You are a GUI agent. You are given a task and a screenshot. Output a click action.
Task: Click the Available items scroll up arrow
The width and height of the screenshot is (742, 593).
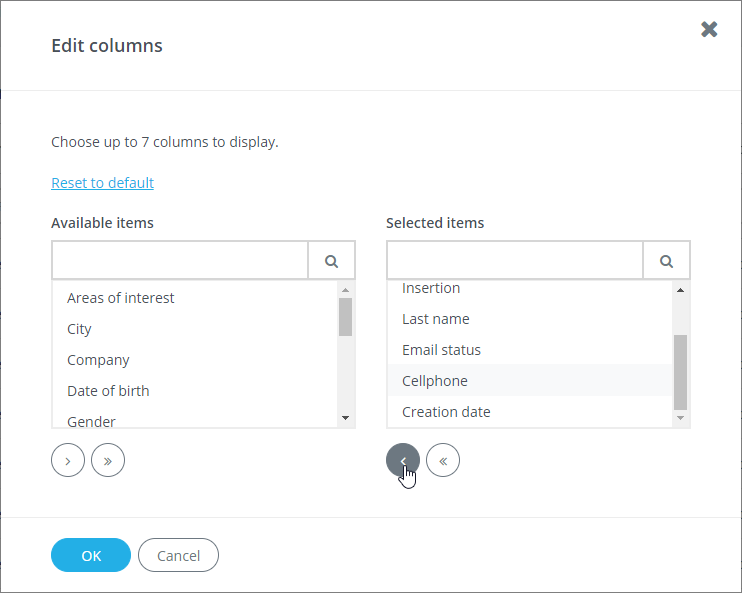coord(345,290)
